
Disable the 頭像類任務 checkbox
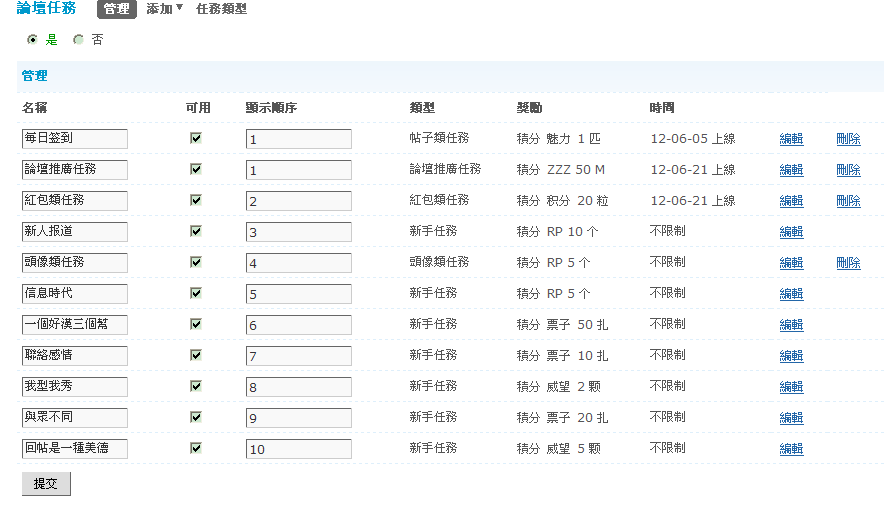[196, 262]
